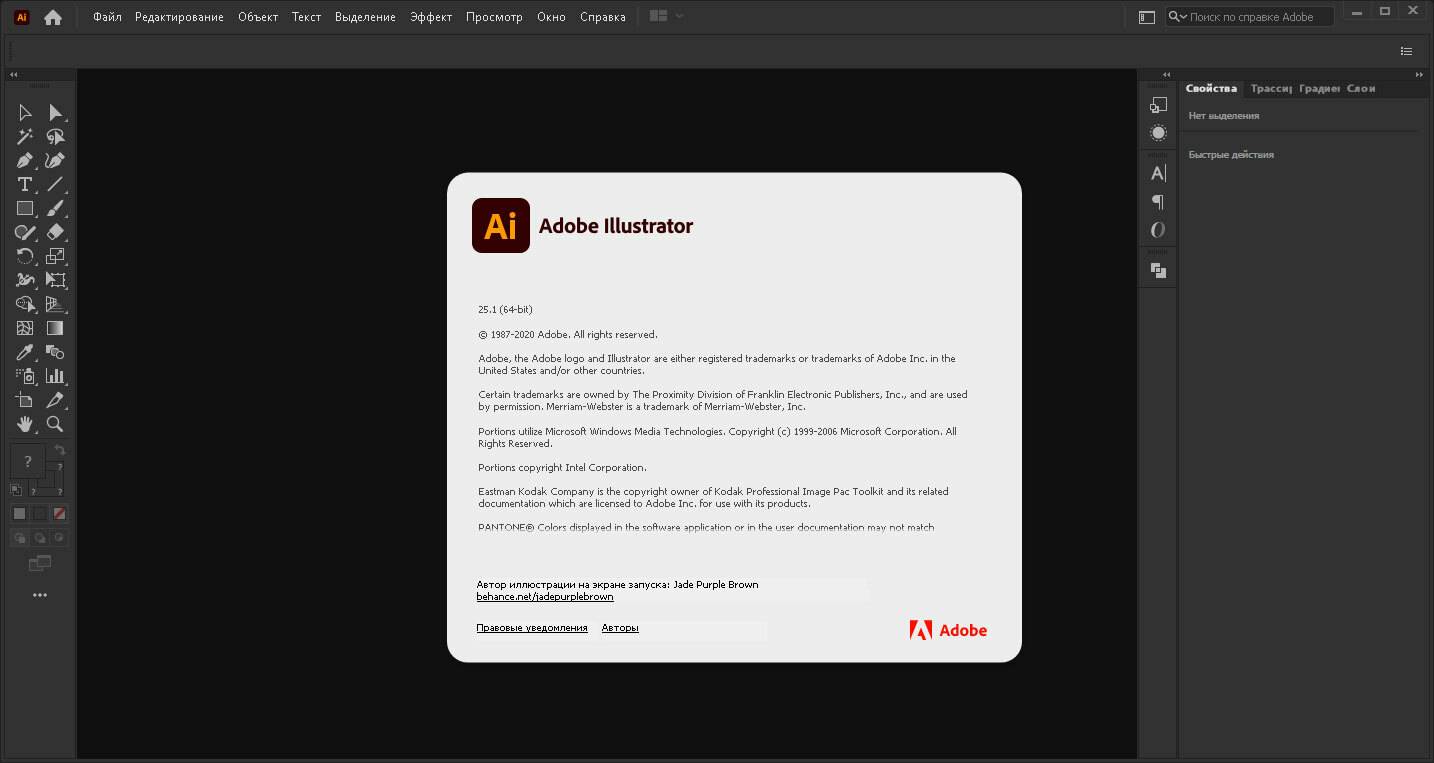Viewport: 1434px width, 763px height.
Task: Choose the Lasso tool
Action: point(56,137)
